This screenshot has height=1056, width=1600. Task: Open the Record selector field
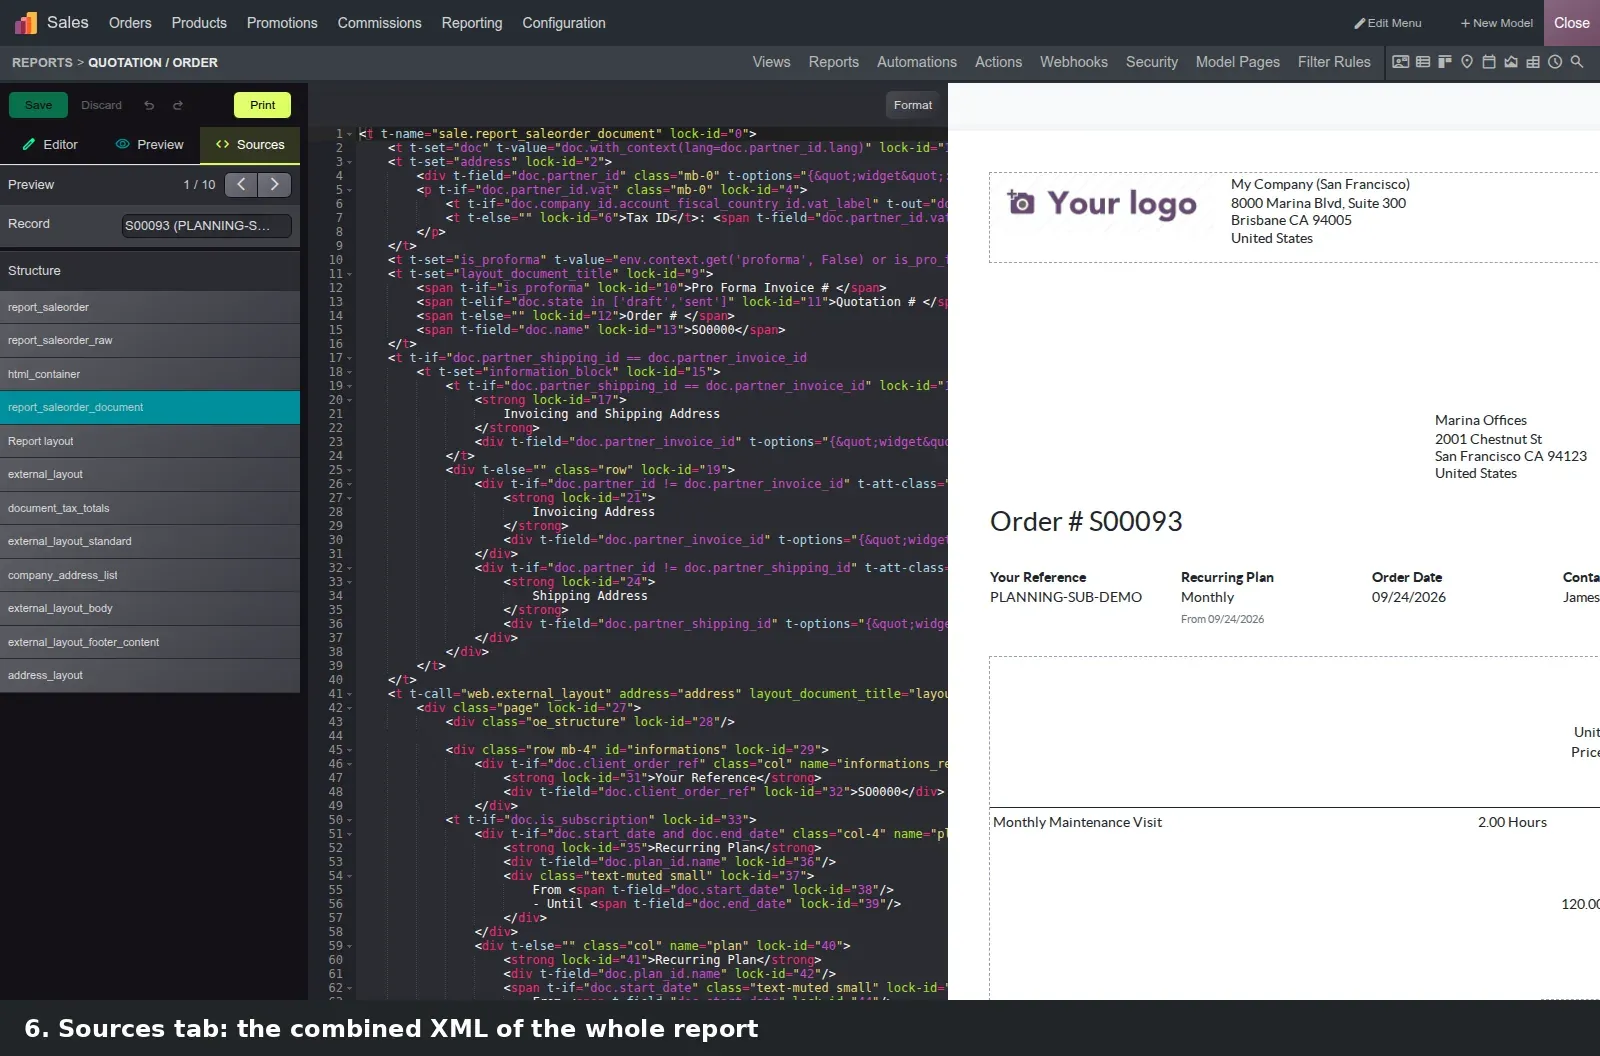pyautogui.click(x=206, y=225)
